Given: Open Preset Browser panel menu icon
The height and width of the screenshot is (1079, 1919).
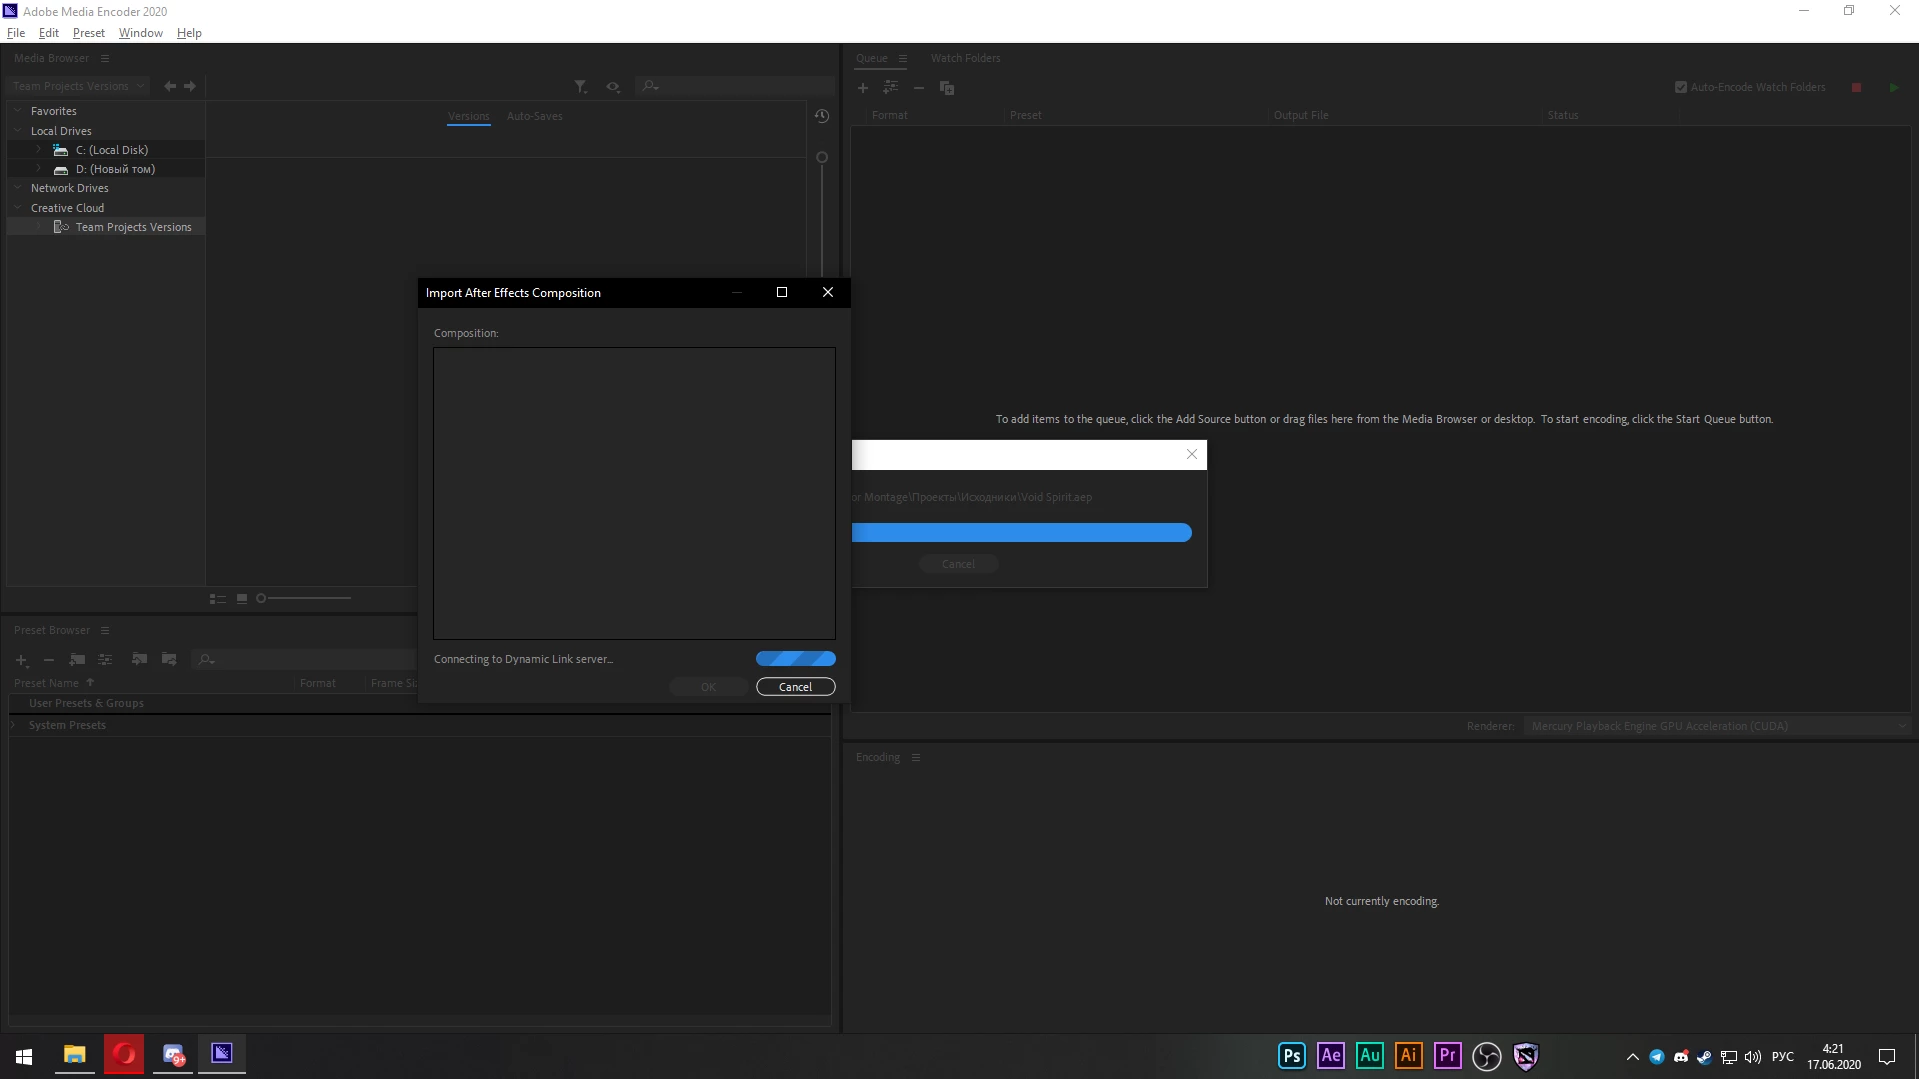Looking at the screenshot, I should (x=105, y=631).
